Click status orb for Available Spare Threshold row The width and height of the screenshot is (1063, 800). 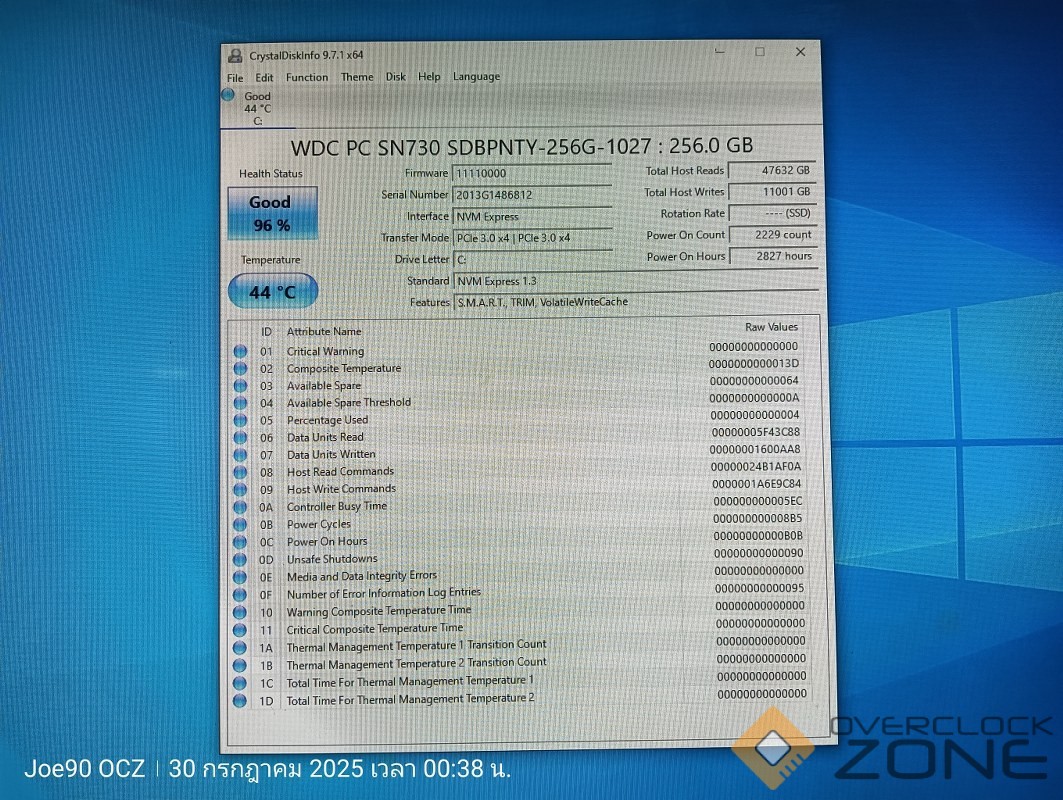click(240, 403)
